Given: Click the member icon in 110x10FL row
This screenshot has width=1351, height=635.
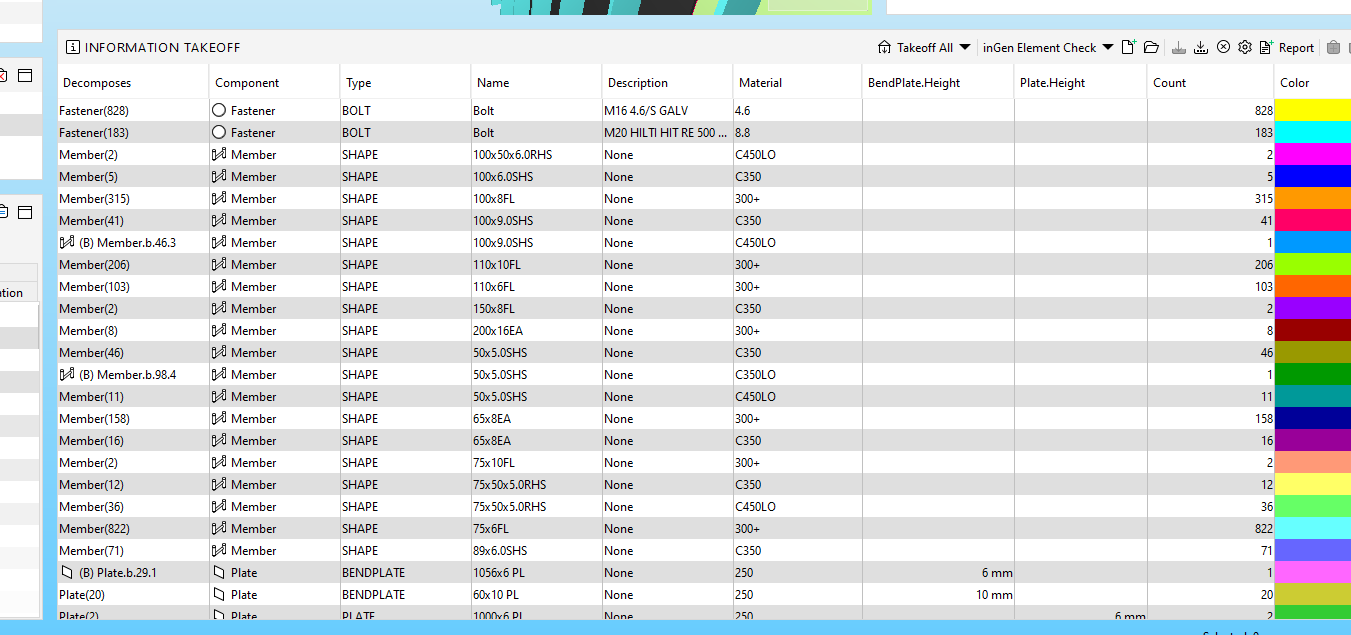Looking at the screenshot, I should [x=219, y=264].
